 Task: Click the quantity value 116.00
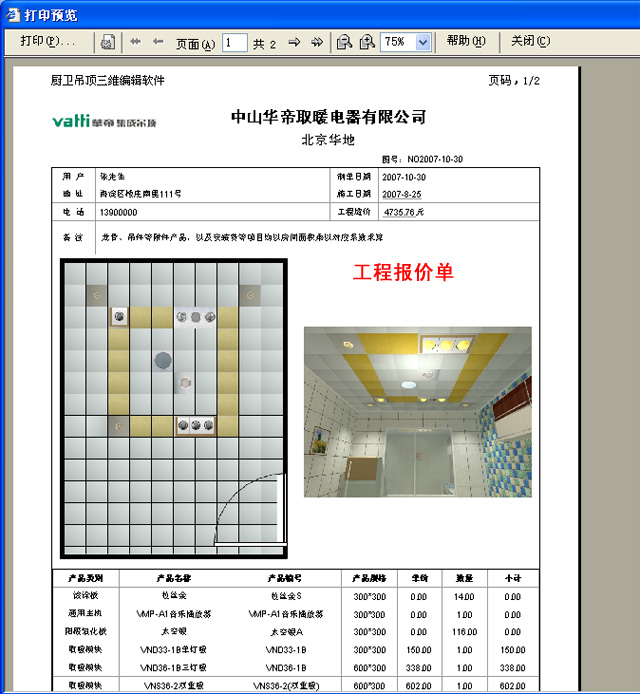pyautogui.click(x=464, y=632)
